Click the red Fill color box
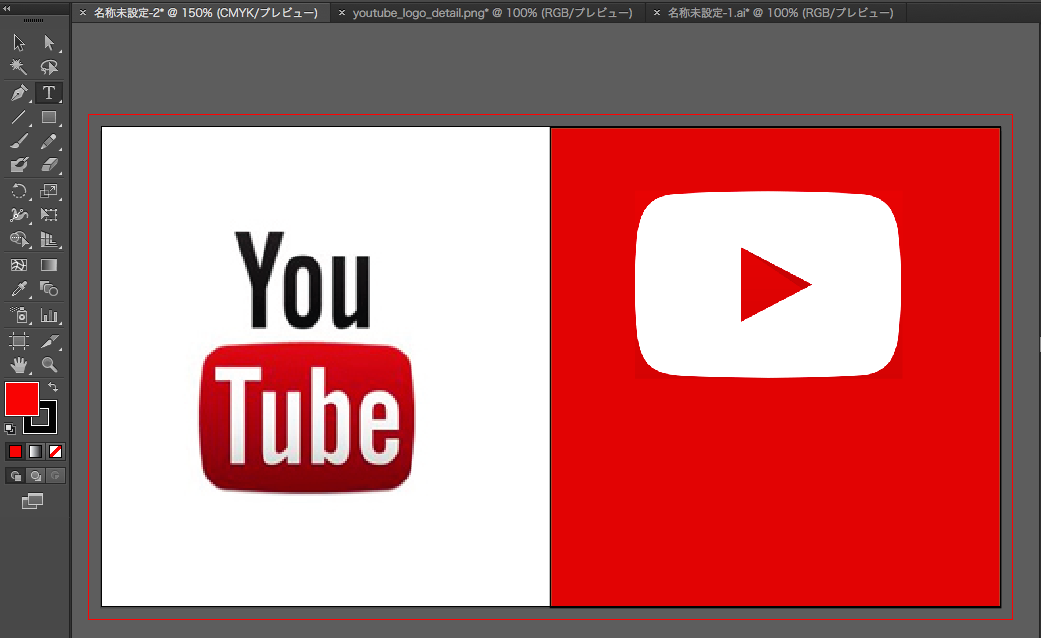The width and height of the screenshot is (1041, 638). [21, 399]
